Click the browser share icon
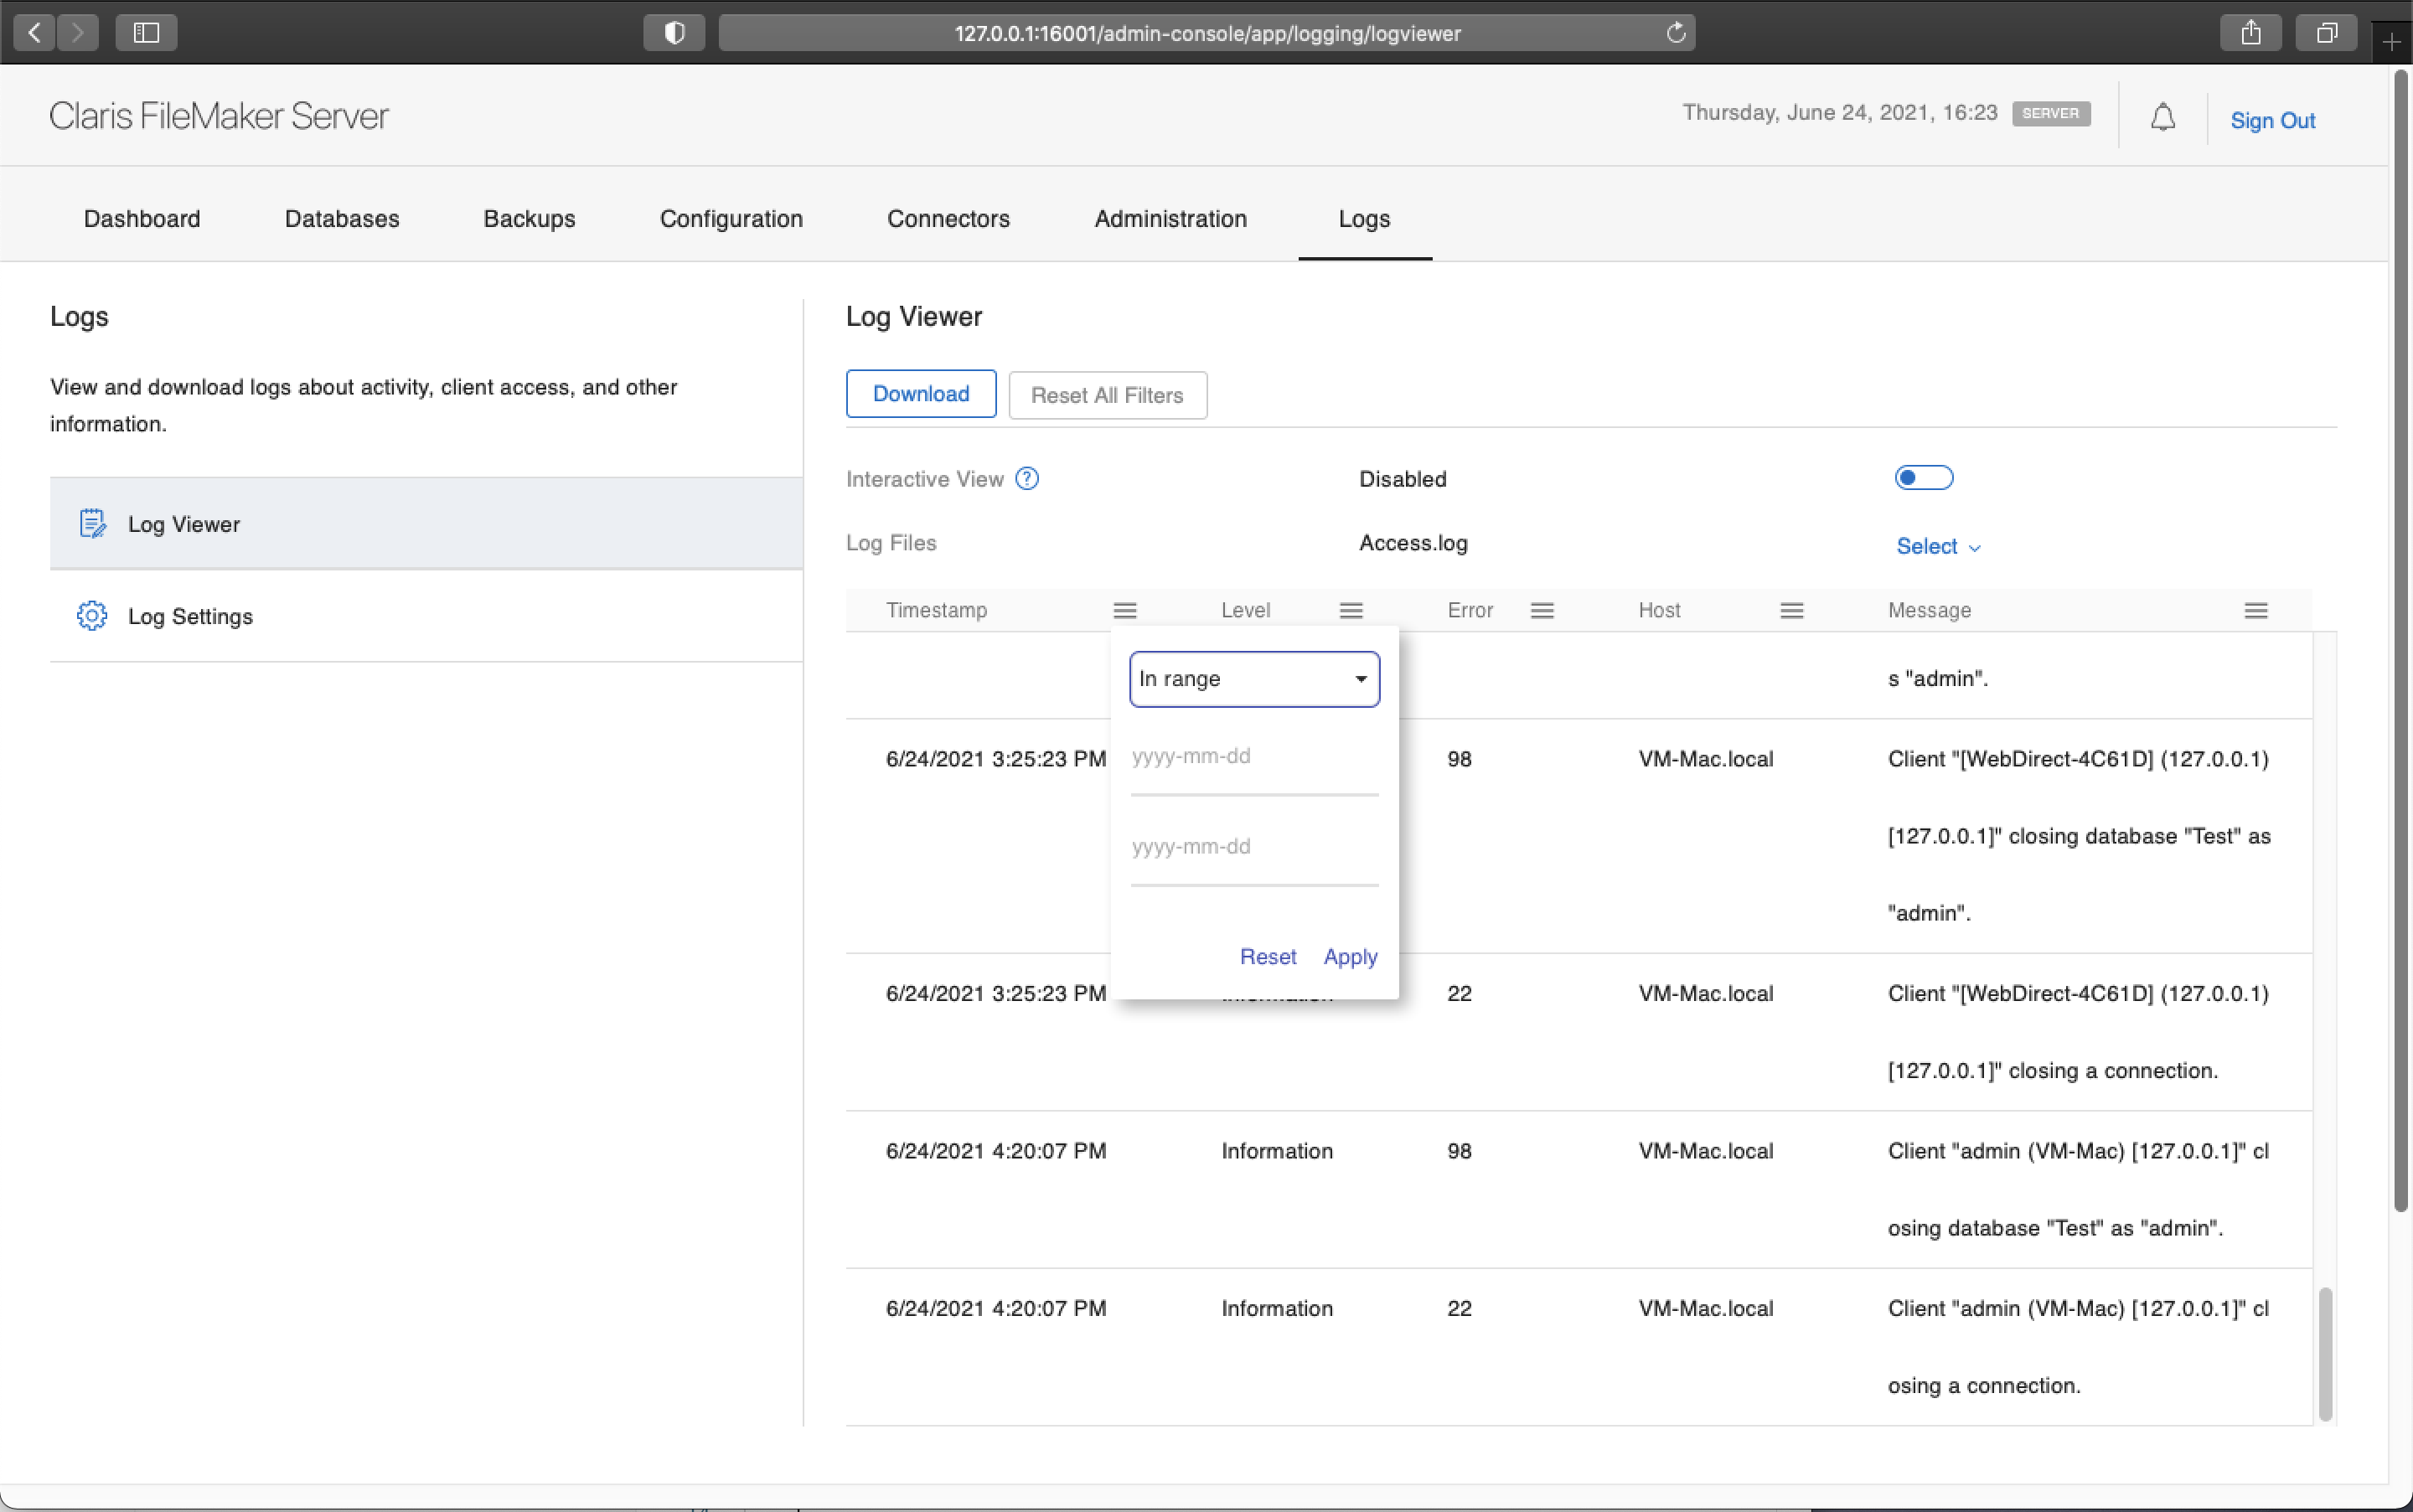The height and width of the screenshot is (1512, 2413). click(x=2250, y=32)
